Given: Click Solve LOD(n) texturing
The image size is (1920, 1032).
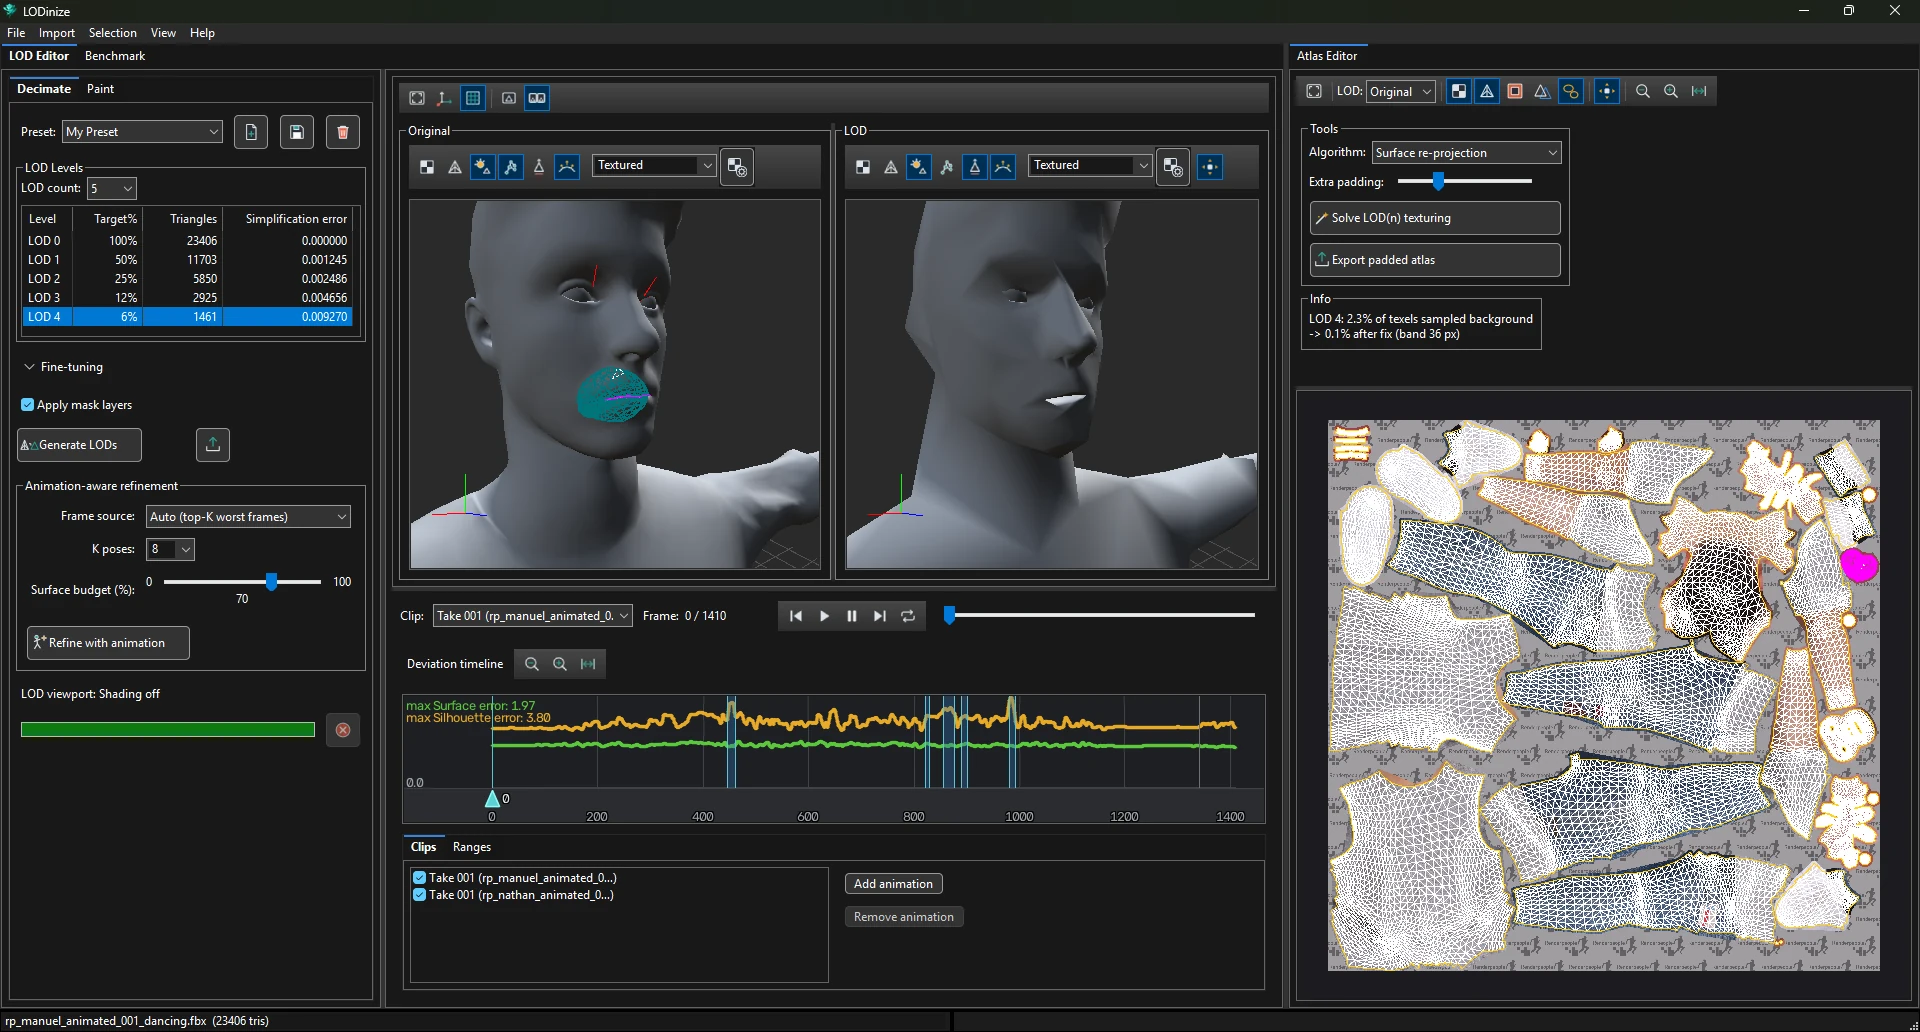Looking at the screenshot, I should tap(1435, 218).
